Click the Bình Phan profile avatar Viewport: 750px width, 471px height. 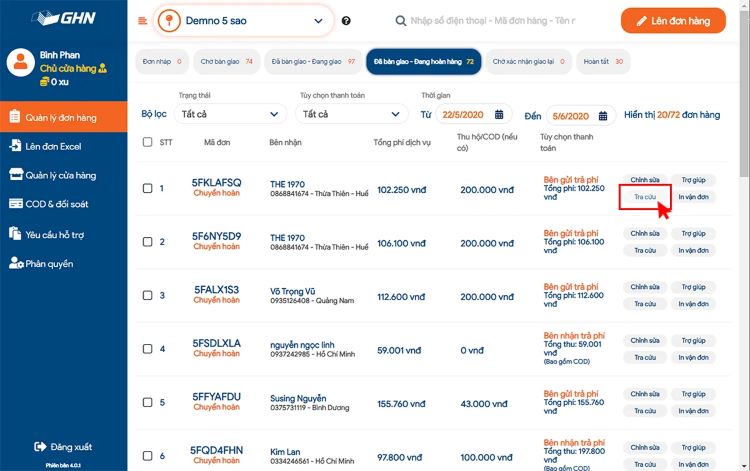(20, 62)
